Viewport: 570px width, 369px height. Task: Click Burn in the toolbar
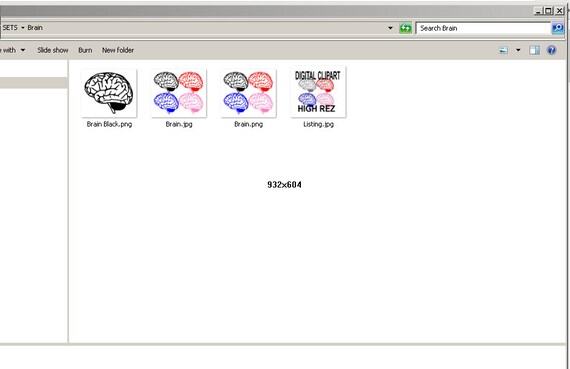[85, 50]
